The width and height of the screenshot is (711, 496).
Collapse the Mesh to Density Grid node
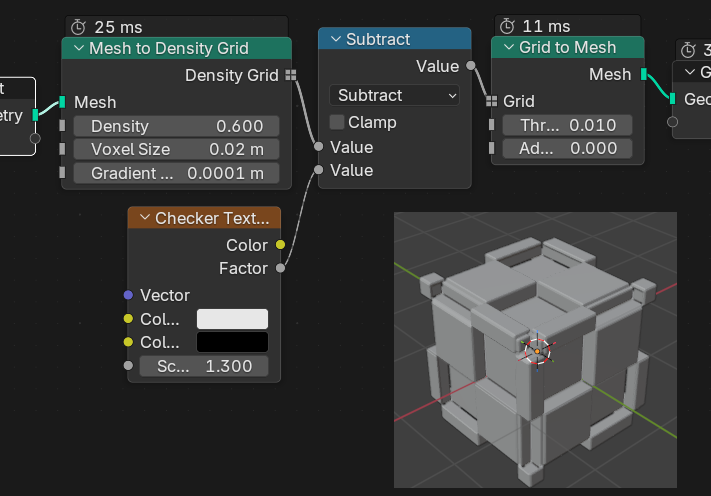click(77, 48)
